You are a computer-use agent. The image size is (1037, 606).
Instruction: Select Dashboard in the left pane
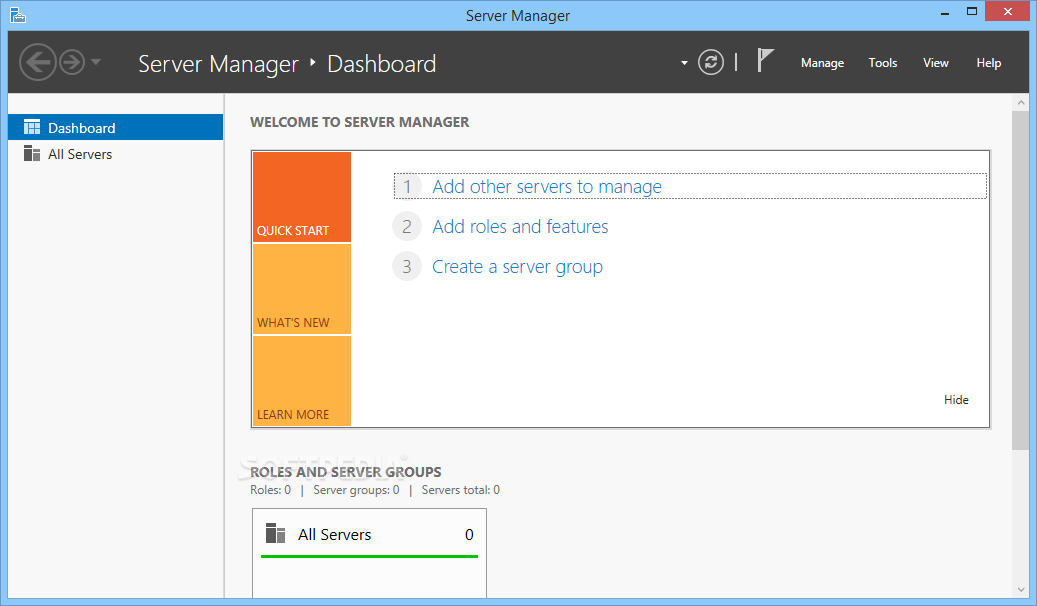pos(116,127)
